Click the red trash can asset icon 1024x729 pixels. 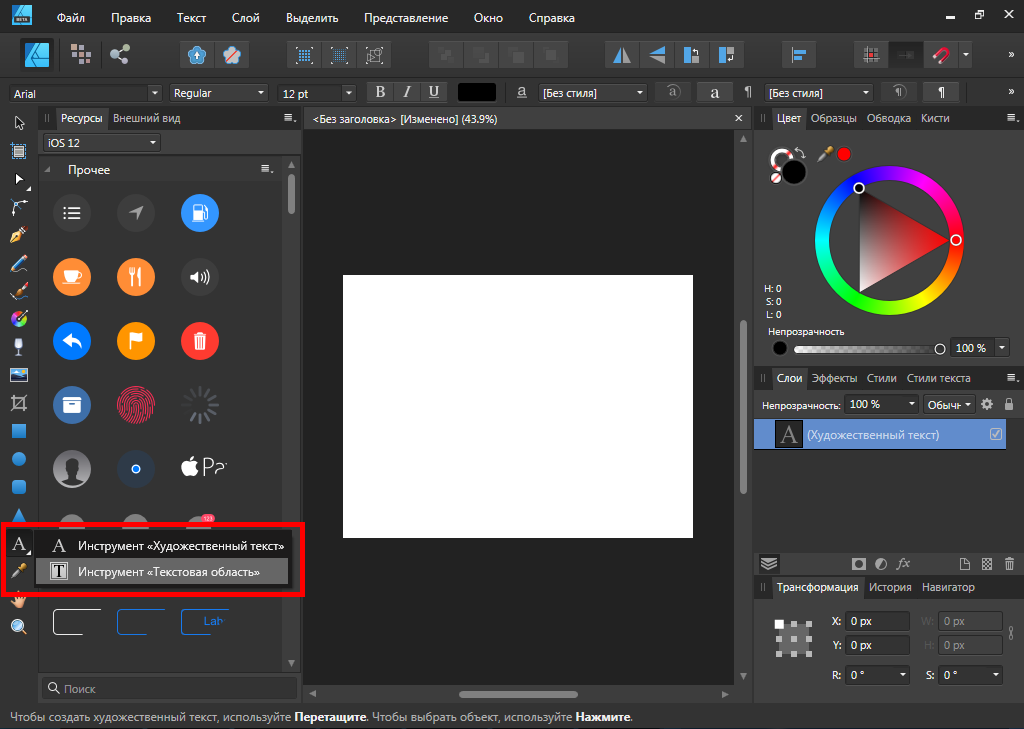pos(200,341)
